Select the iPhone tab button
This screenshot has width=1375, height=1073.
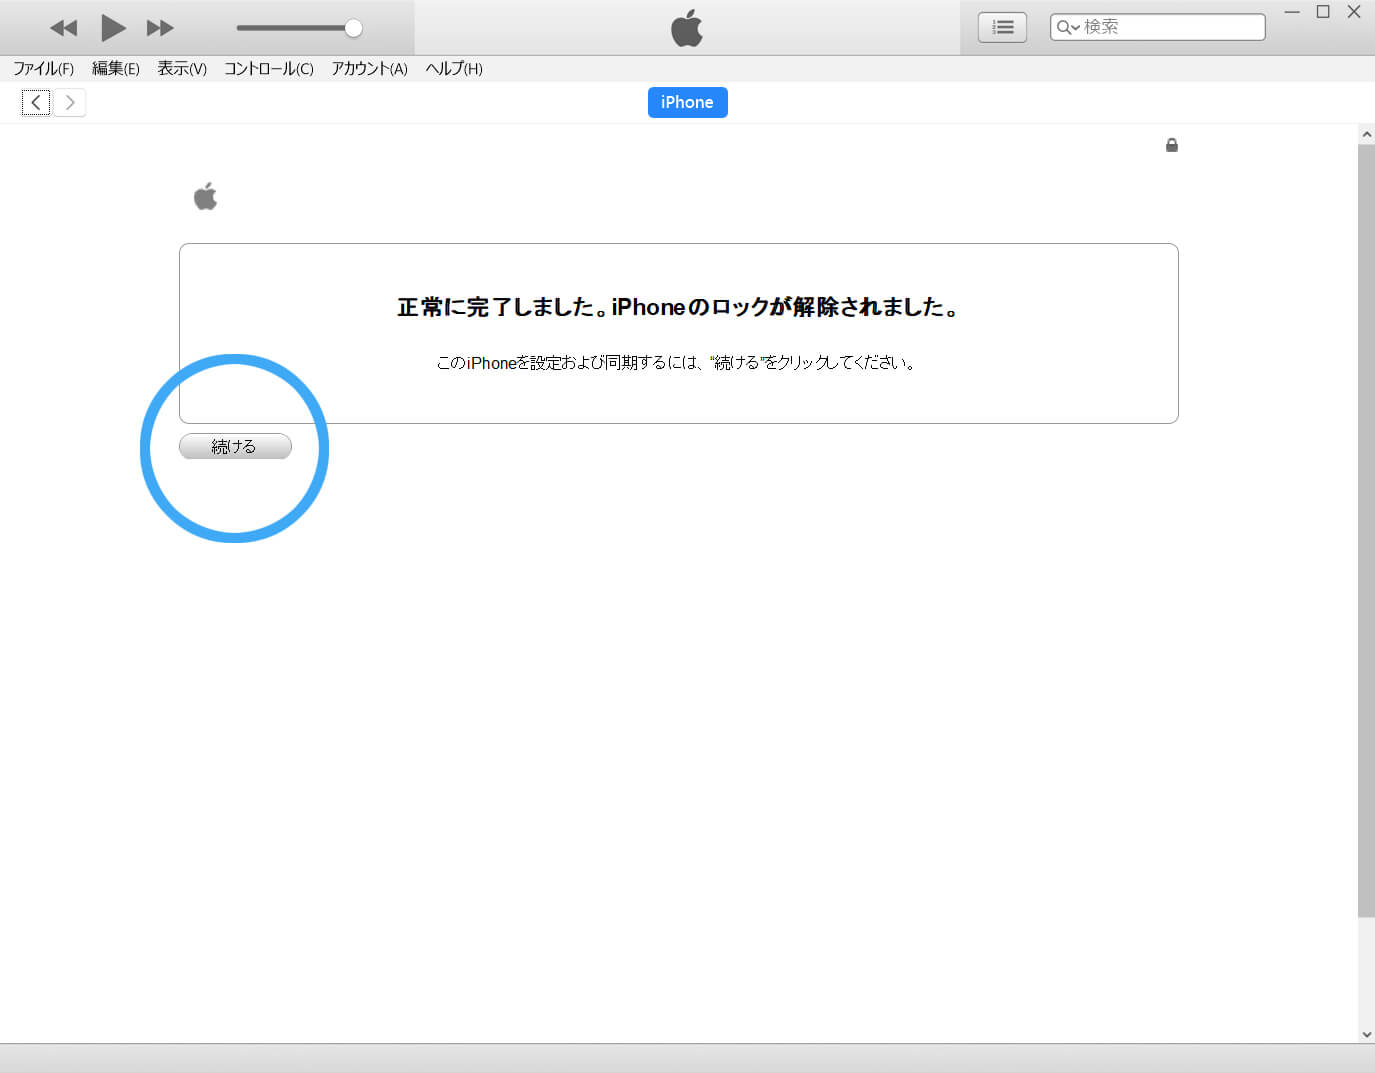point(687,102)
